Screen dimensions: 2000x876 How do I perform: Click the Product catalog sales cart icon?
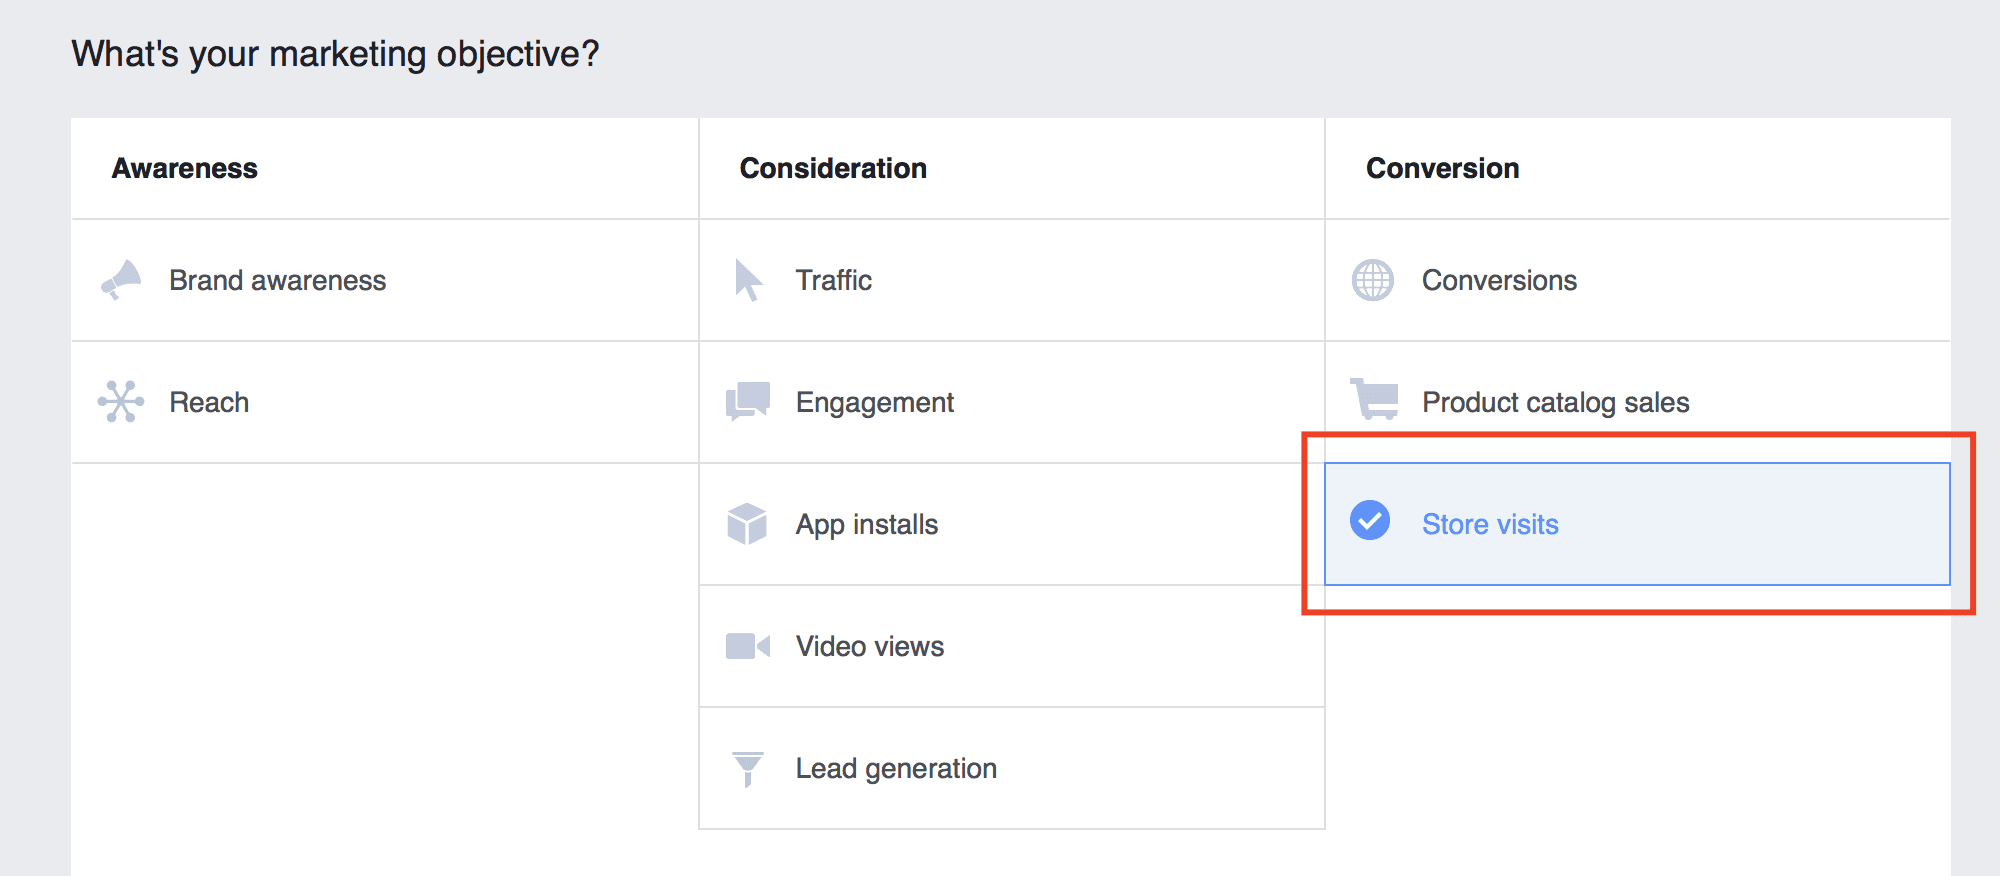pos(1375,400)
